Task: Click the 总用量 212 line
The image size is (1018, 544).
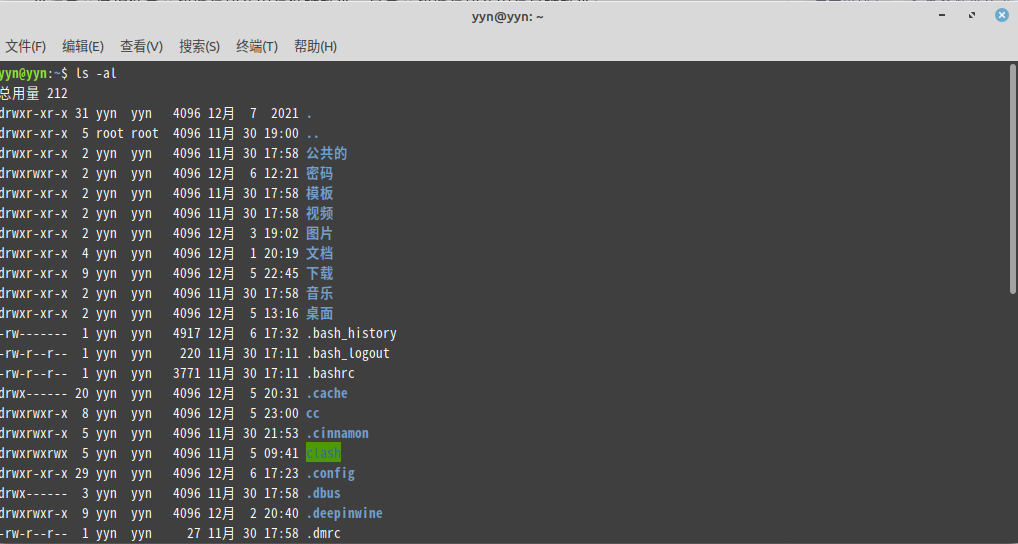Action: (34, 93)
